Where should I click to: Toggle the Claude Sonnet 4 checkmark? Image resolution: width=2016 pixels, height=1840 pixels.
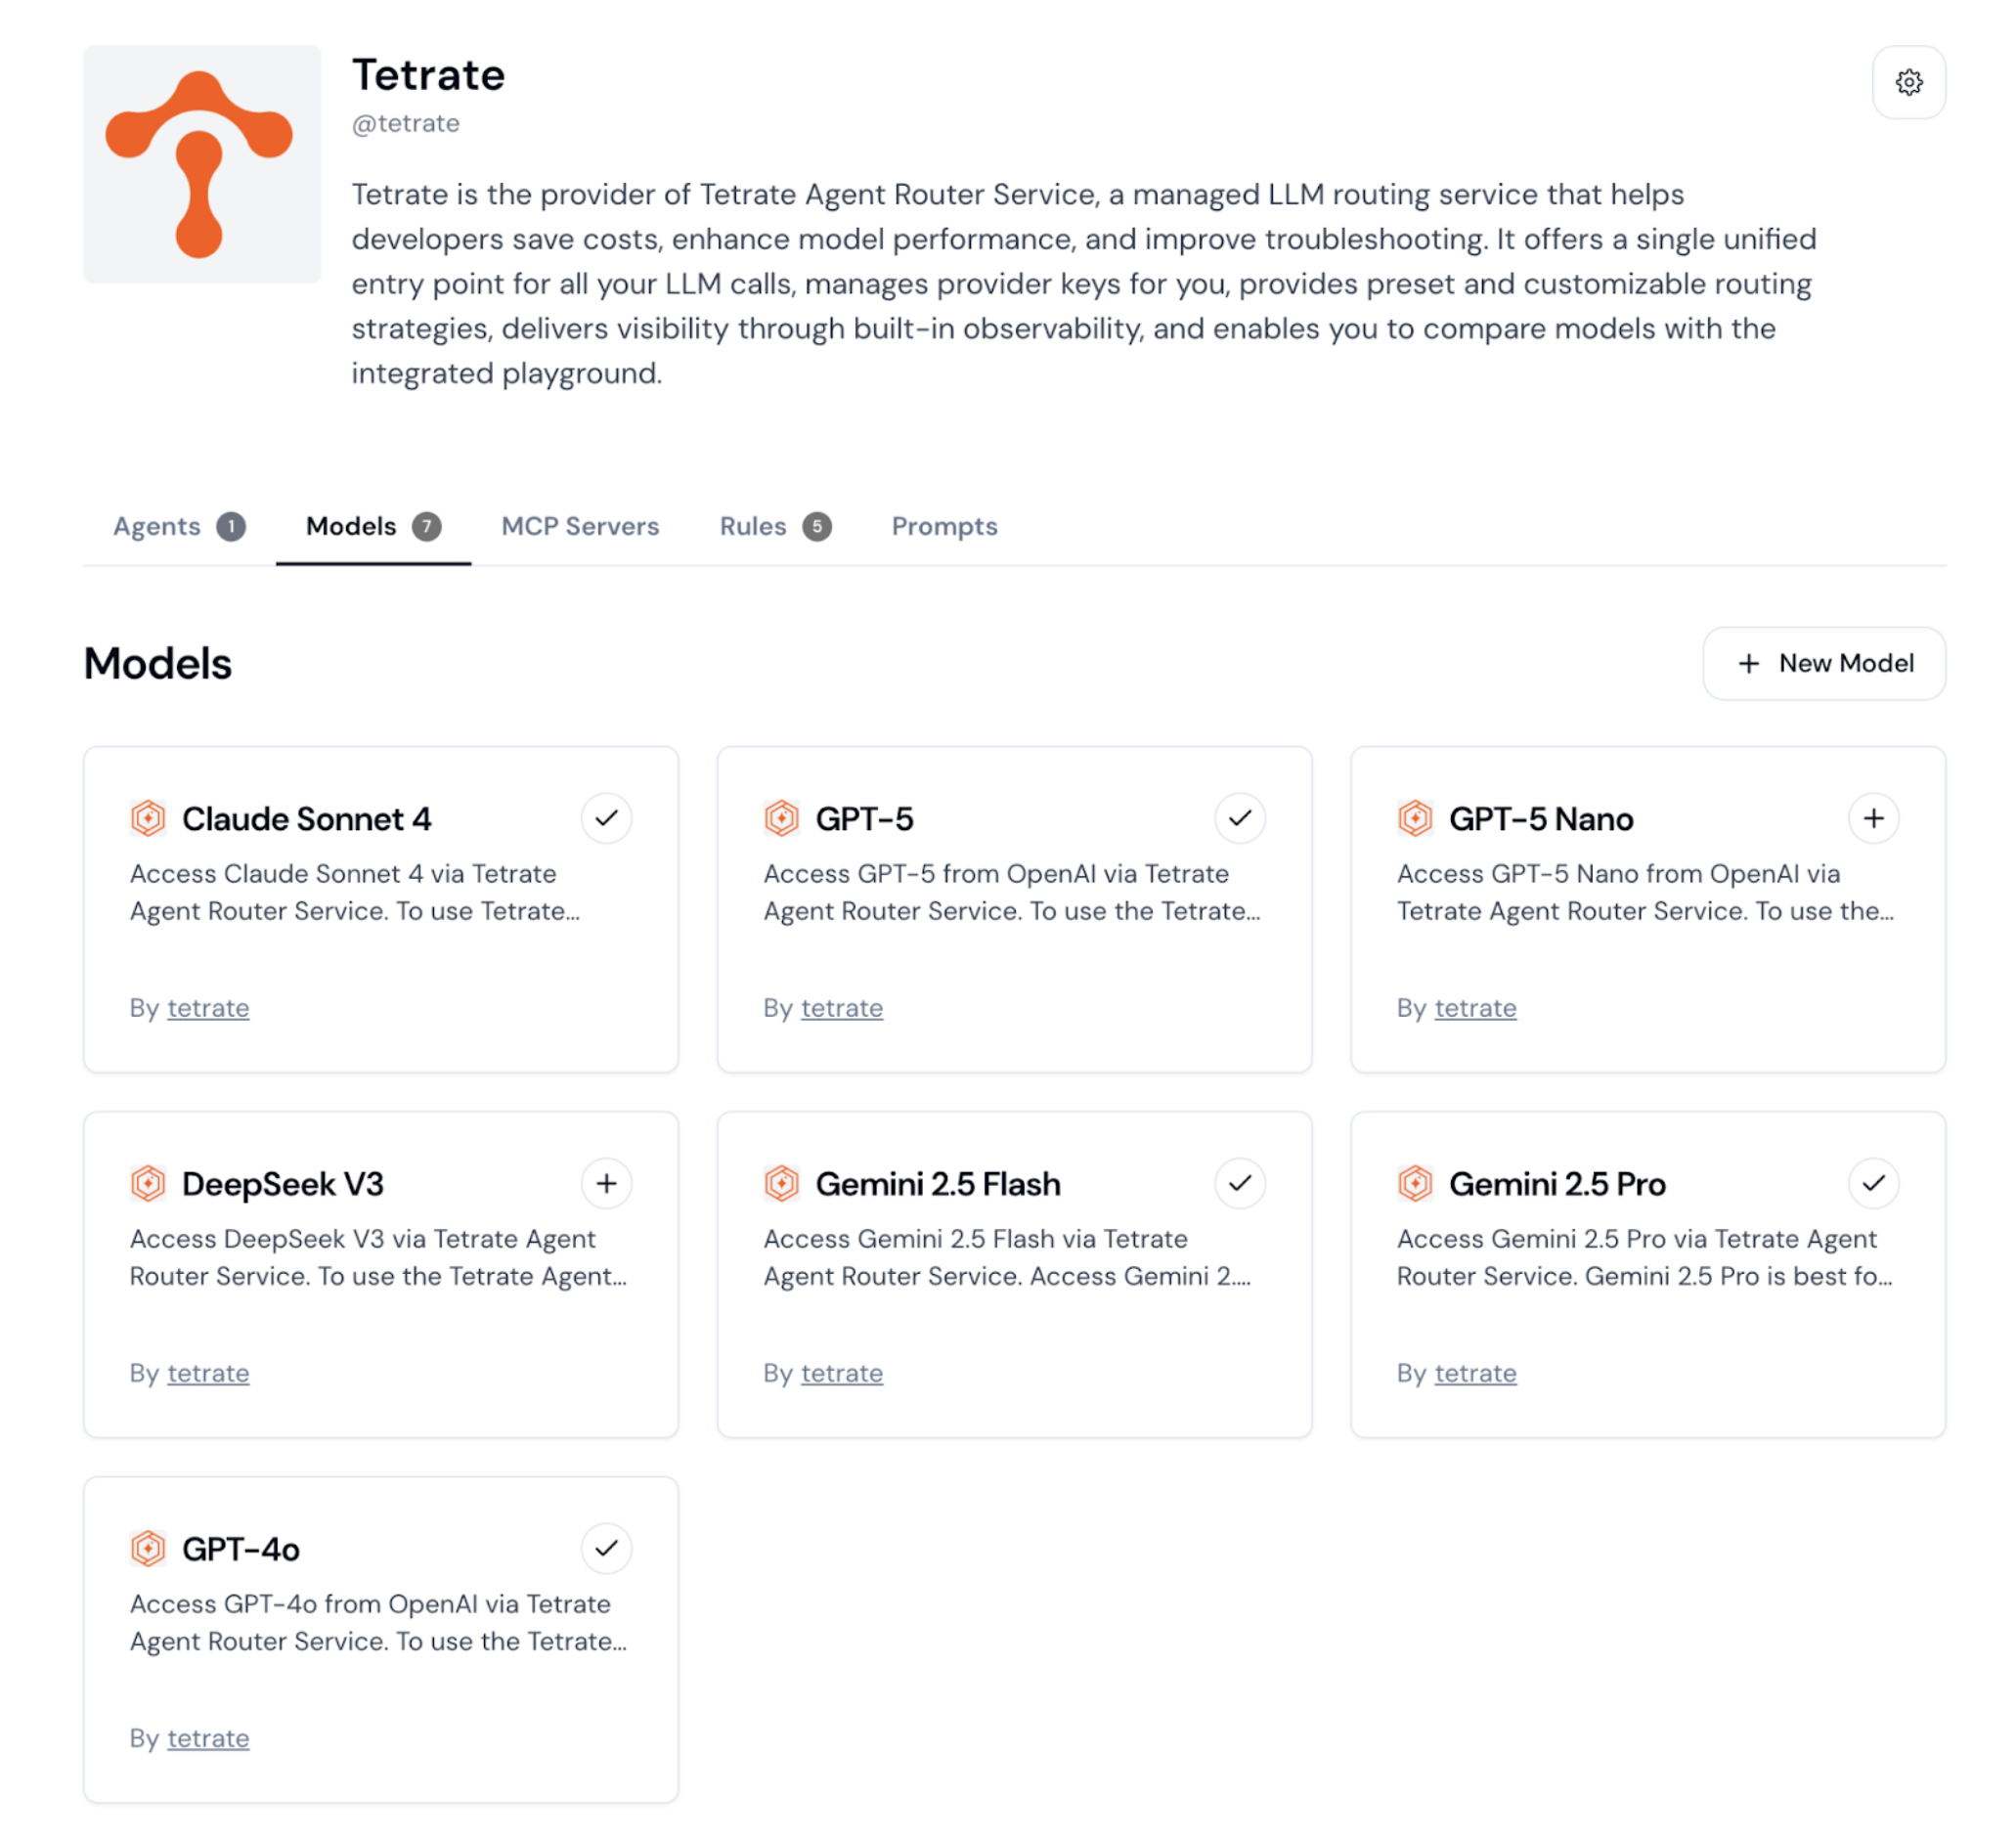pos(606,818)
